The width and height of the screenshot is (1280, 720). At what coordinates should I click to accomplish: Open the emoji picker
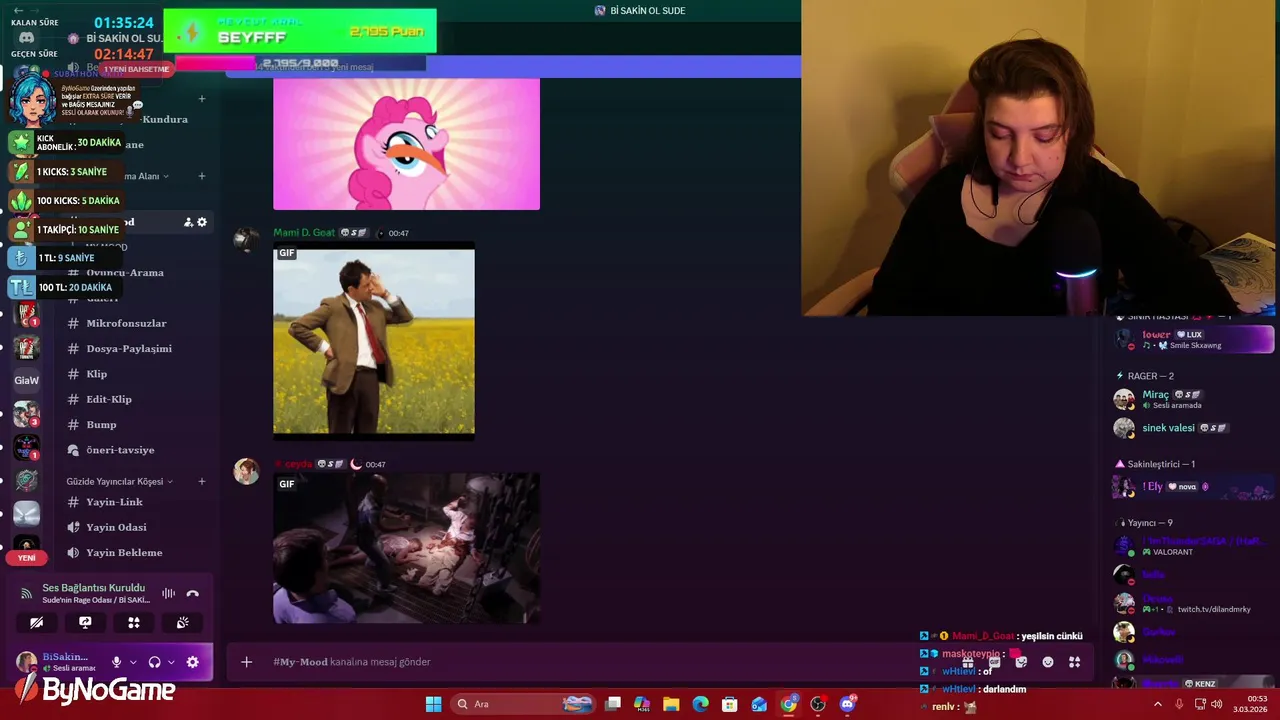click(1048, 662)
